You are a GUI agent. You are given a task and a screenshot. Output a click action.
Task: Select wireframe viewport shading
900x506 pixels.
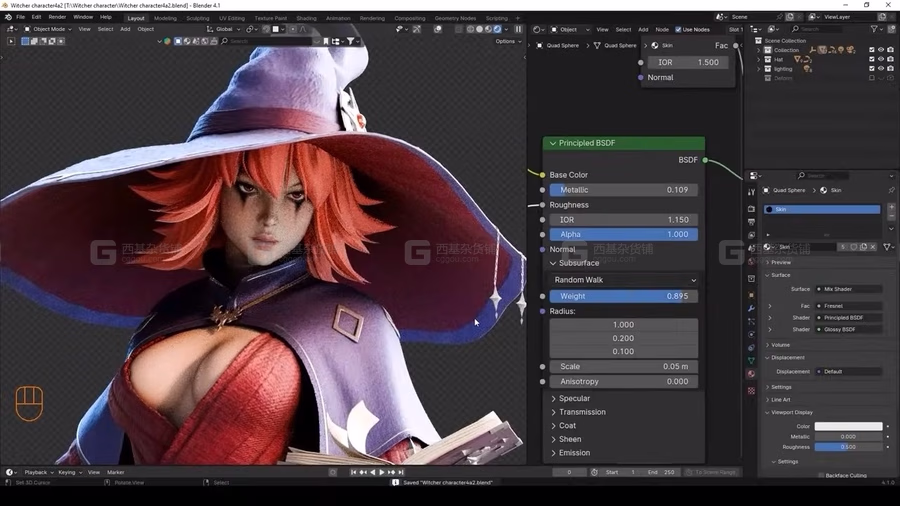(470, 29)
